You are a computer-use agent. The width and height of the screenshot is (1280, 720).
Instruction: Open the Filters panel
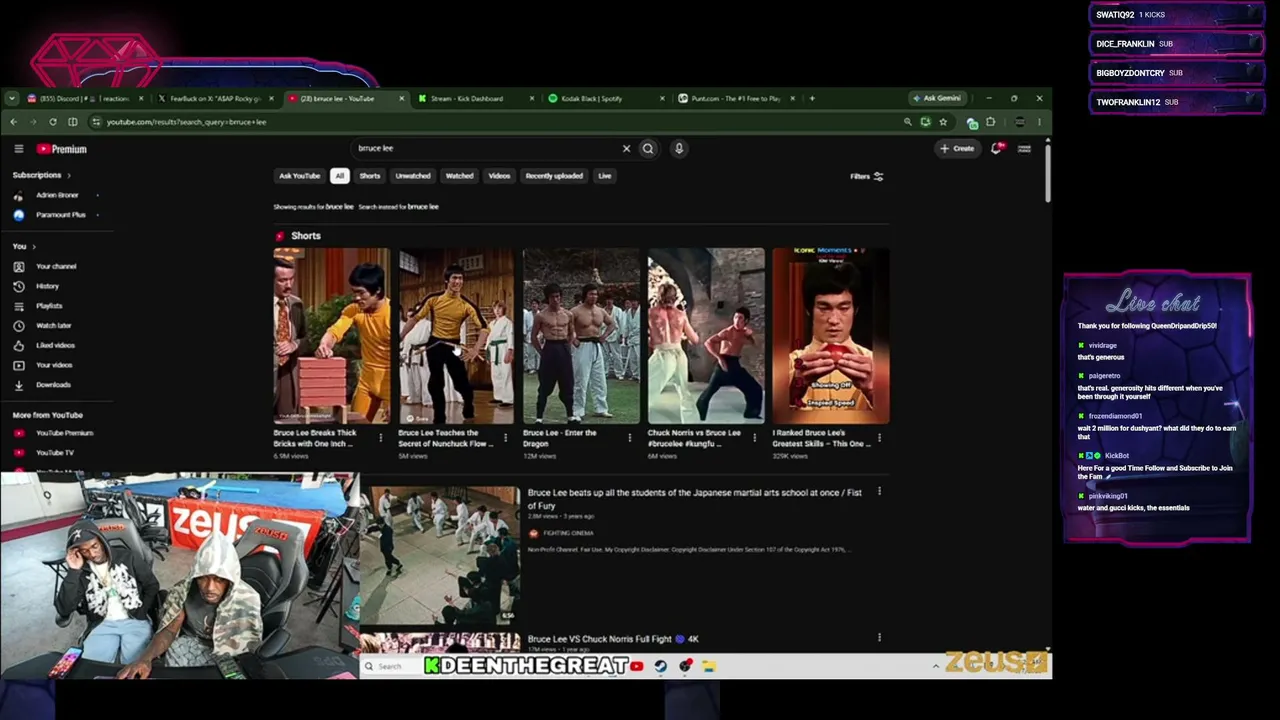pyautogui.click(x=867, y=177)
